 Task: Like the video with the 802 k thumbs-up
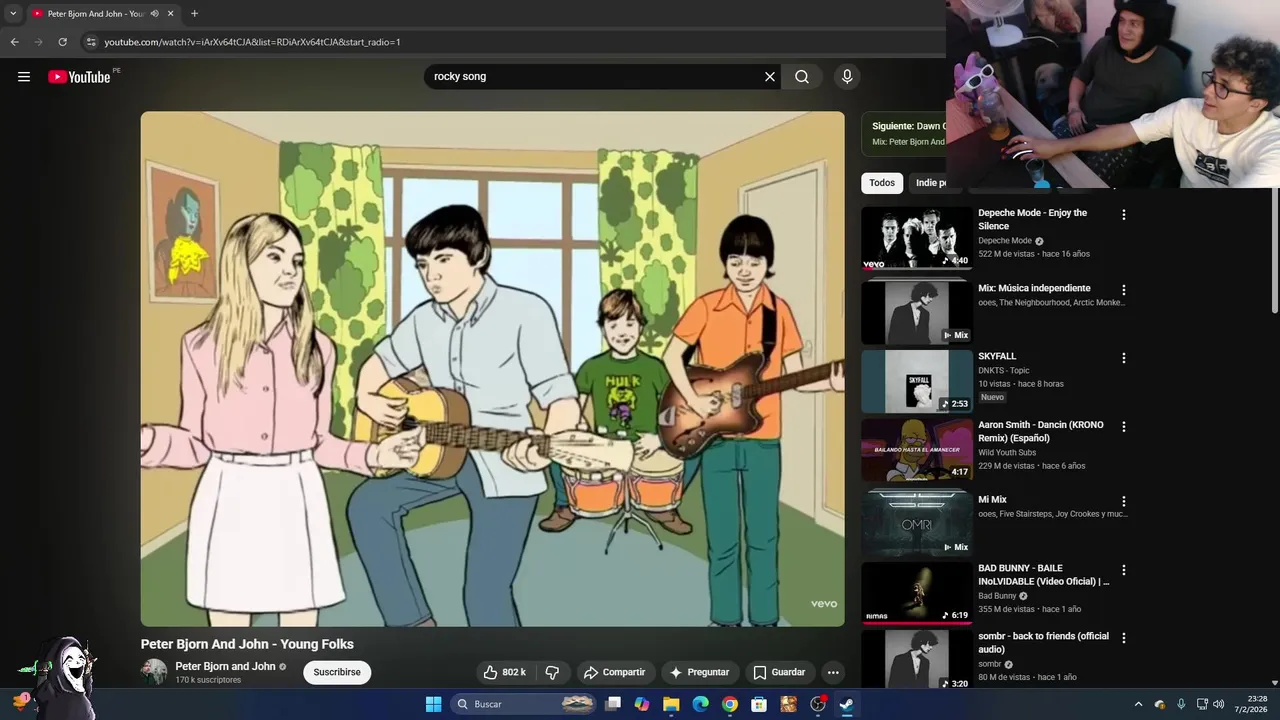[505, 672]
